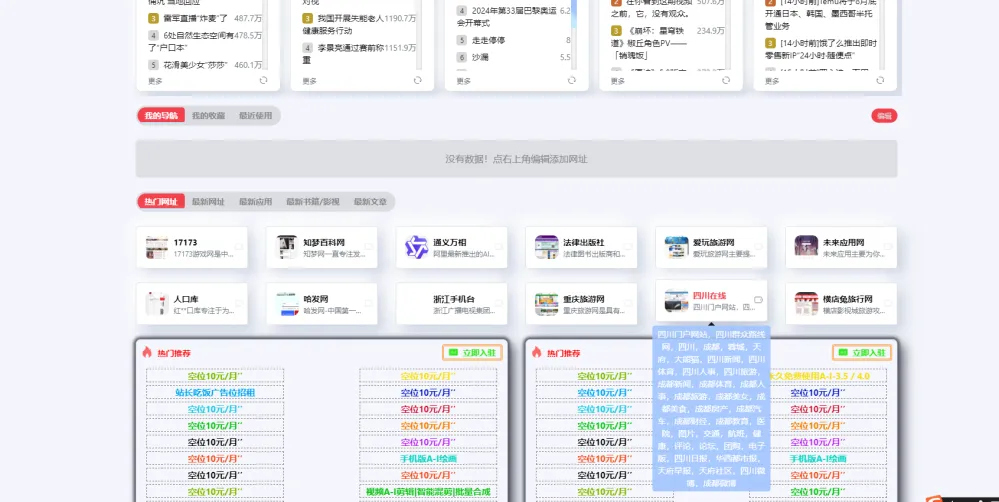
Task: Open the 站长吃饭广告位招租 ad link
Action: point(215,393)
